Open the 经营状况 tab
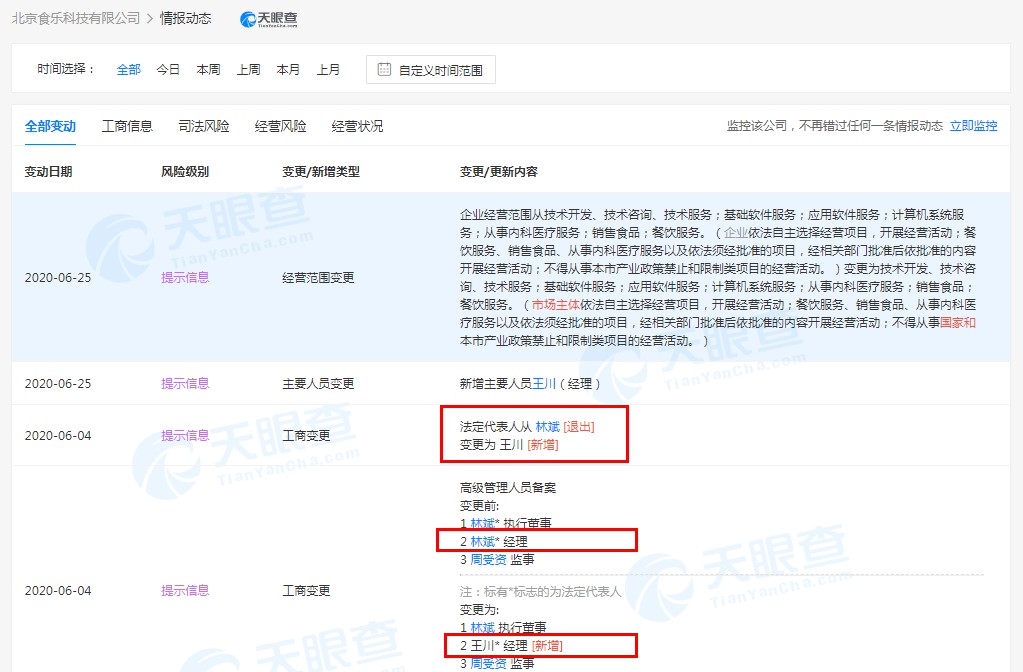The height and width of the screenshot is (672, 1023). (x=357, y=126)
